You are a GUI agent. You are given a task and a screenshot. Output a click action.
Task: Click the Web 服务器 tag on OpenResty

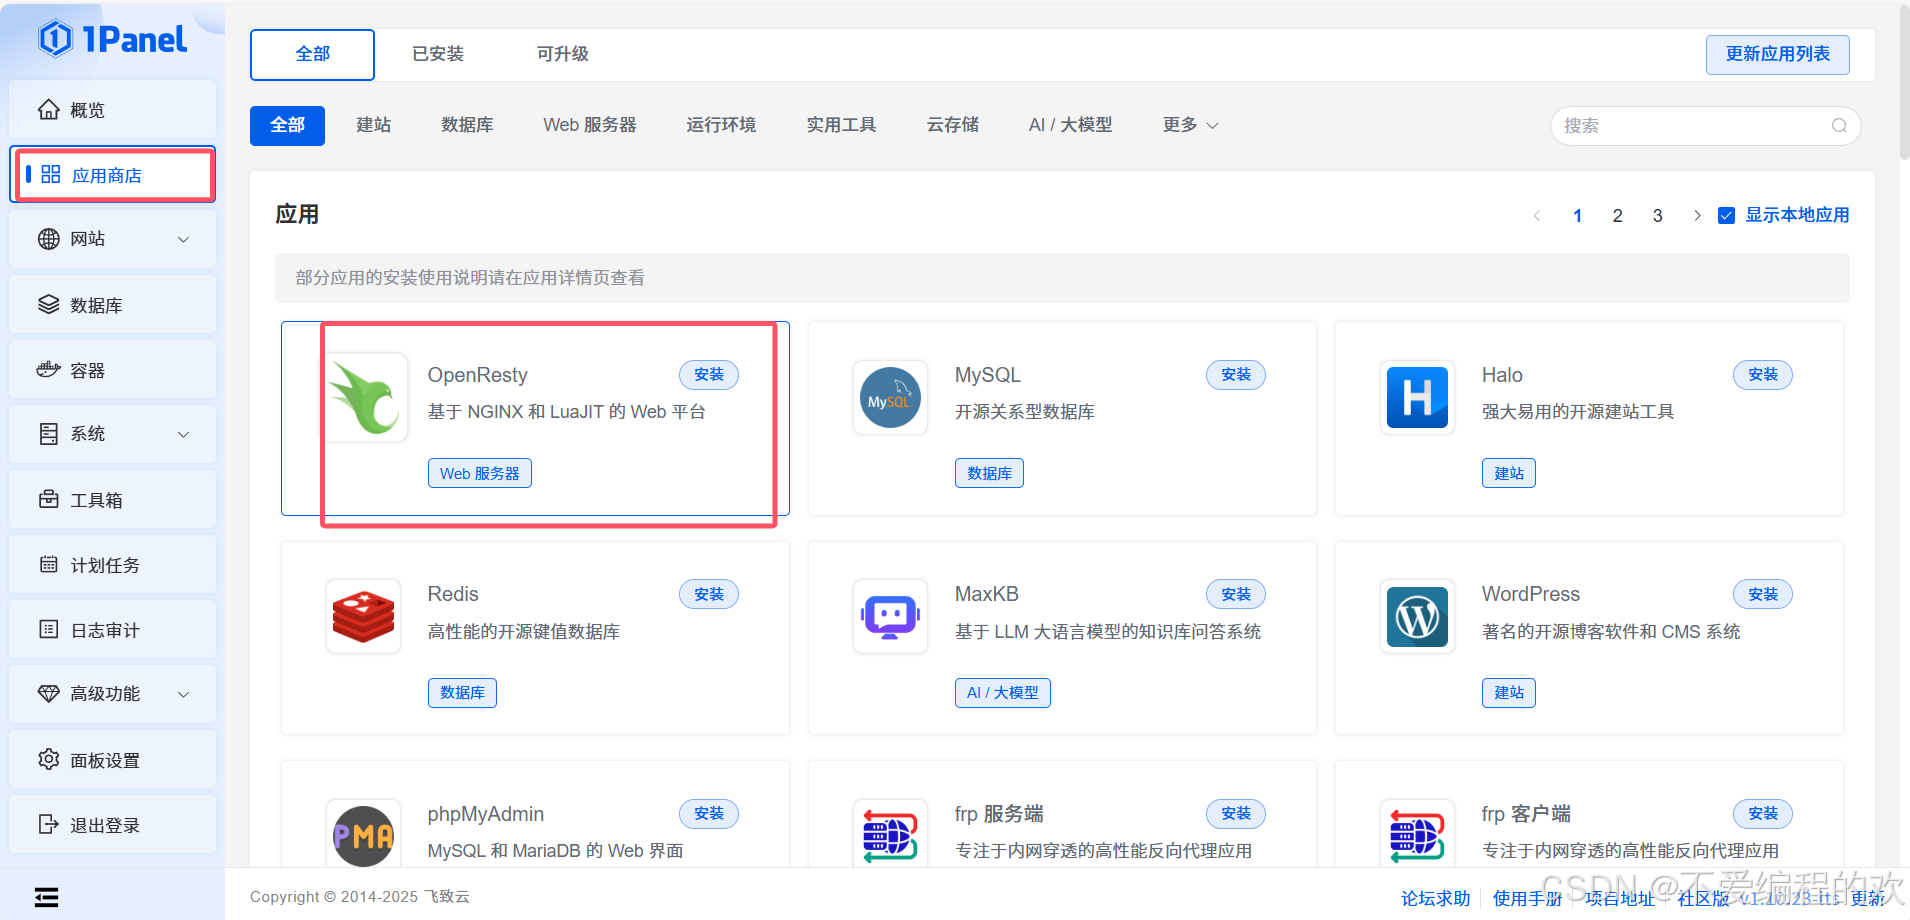[x=480, y=473]
